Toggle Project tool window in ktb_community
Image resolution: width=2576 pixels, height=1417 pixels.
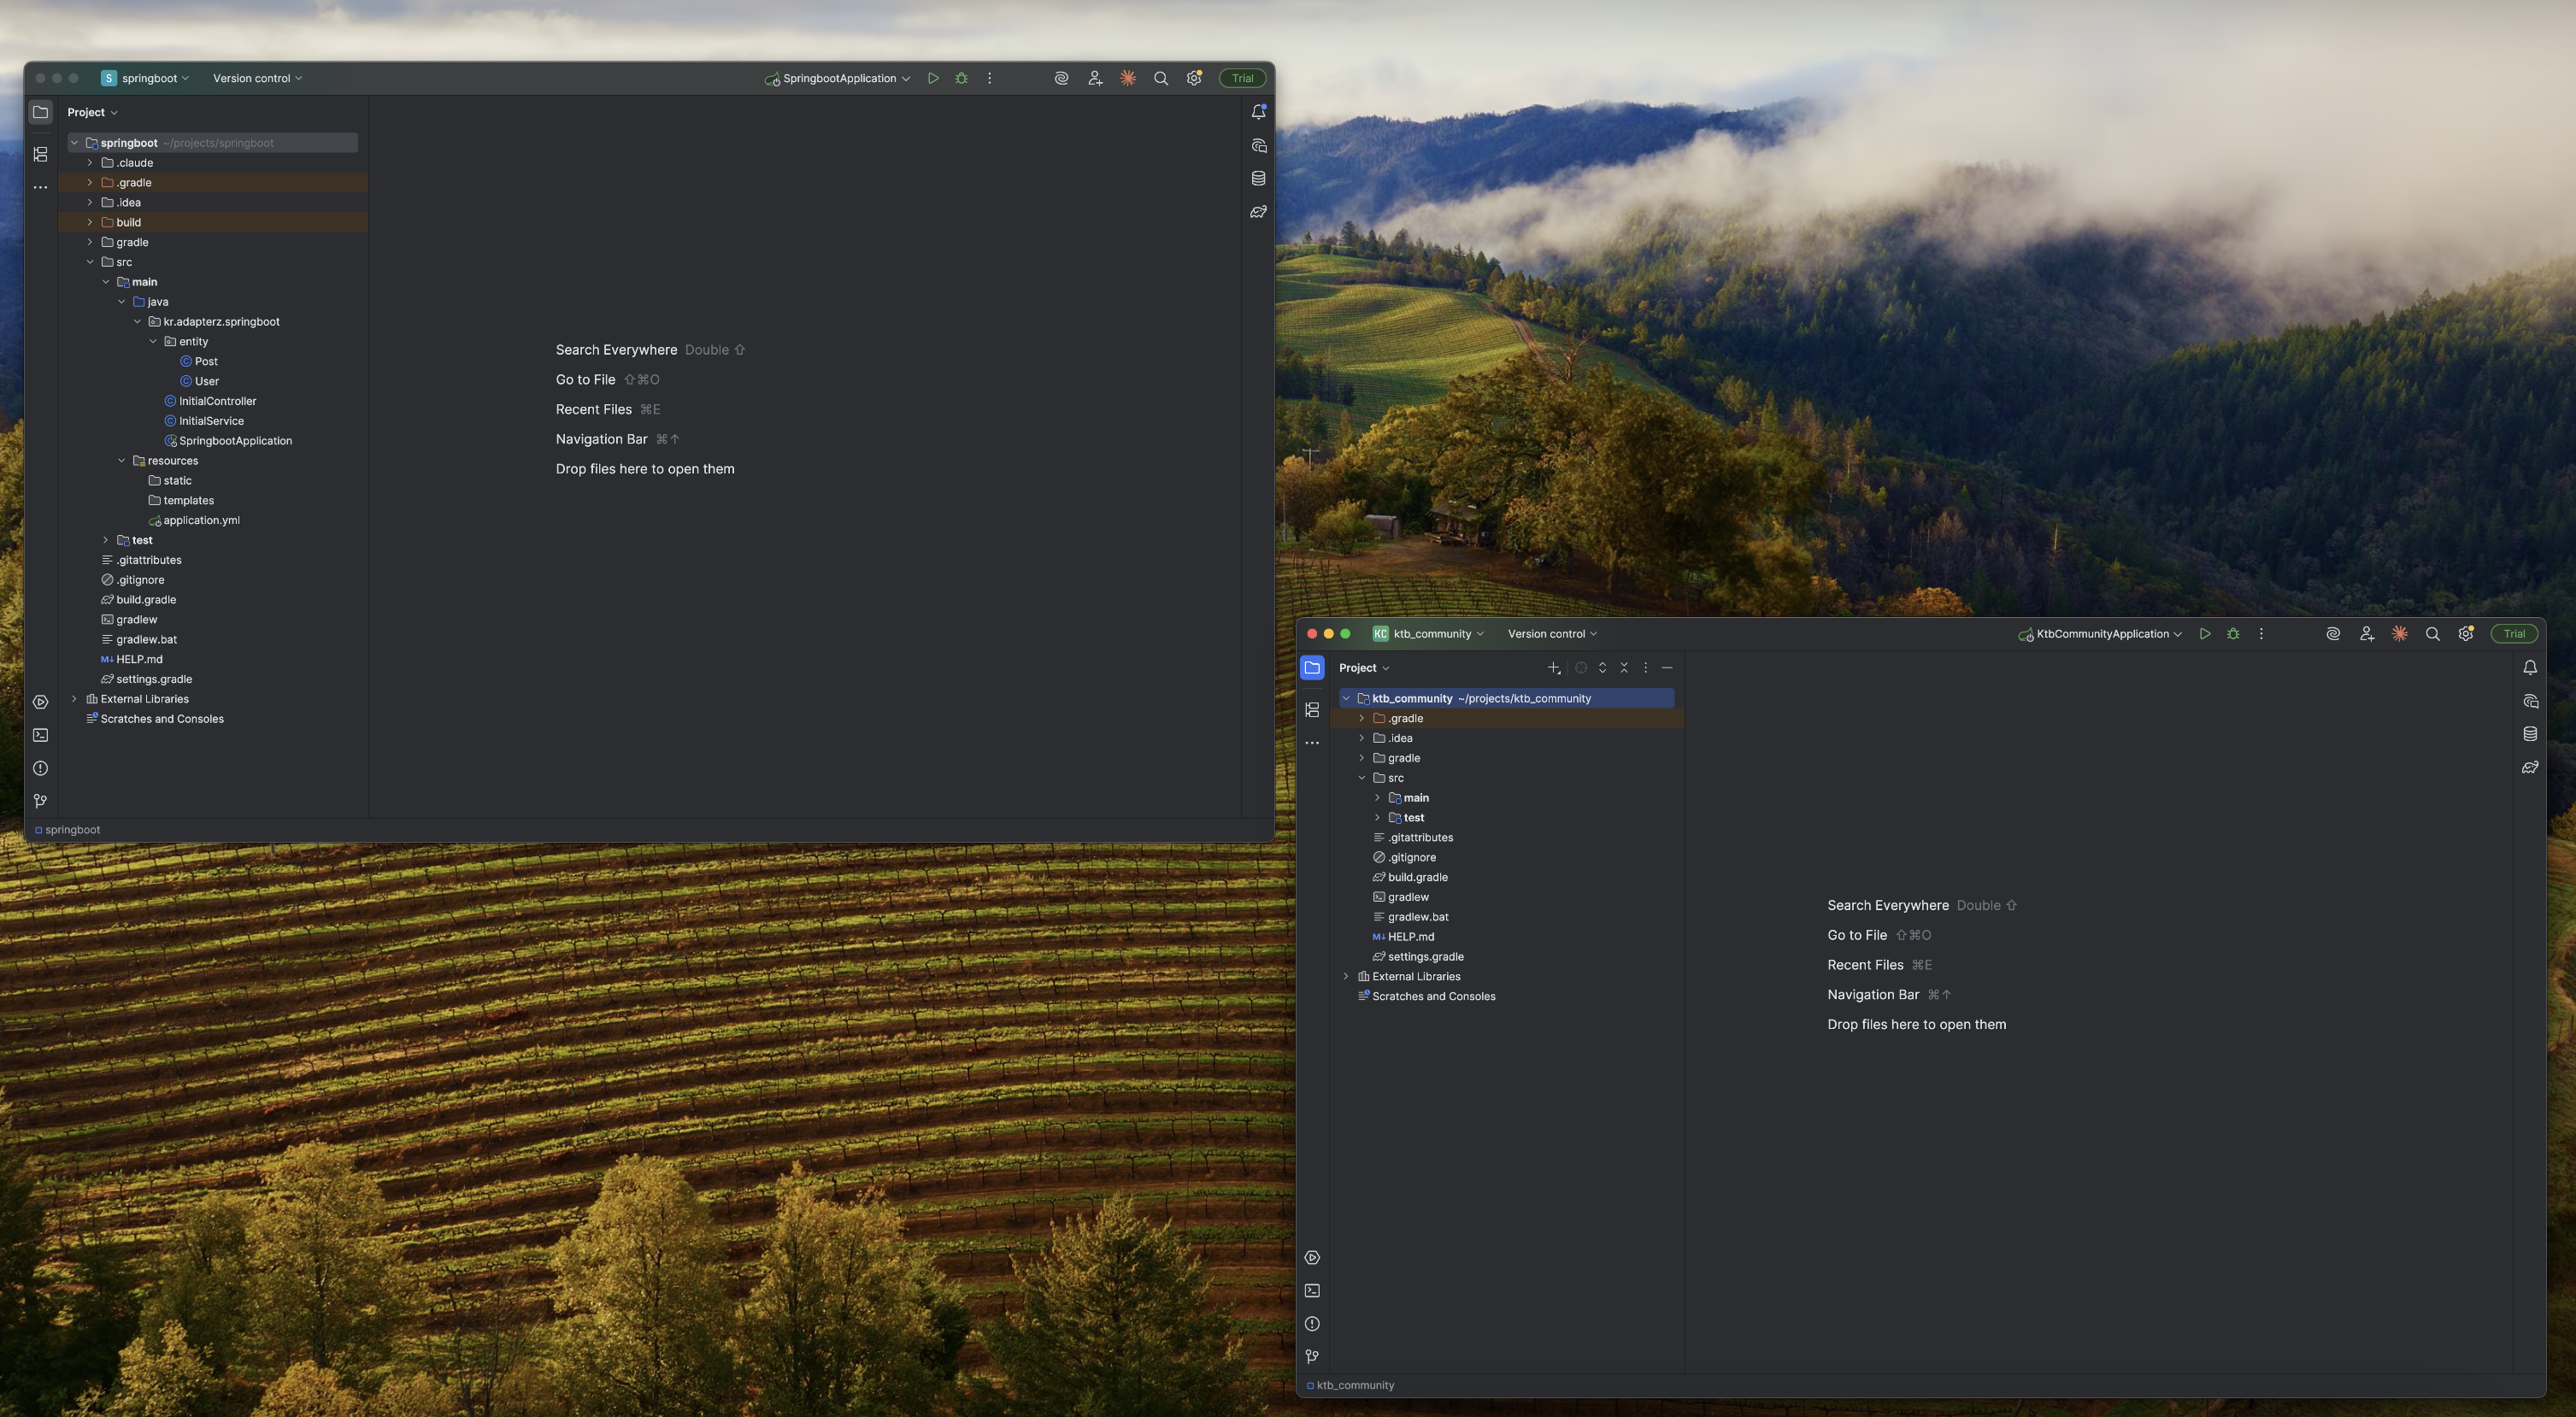pyautogui.click(x=1312, y=667)
